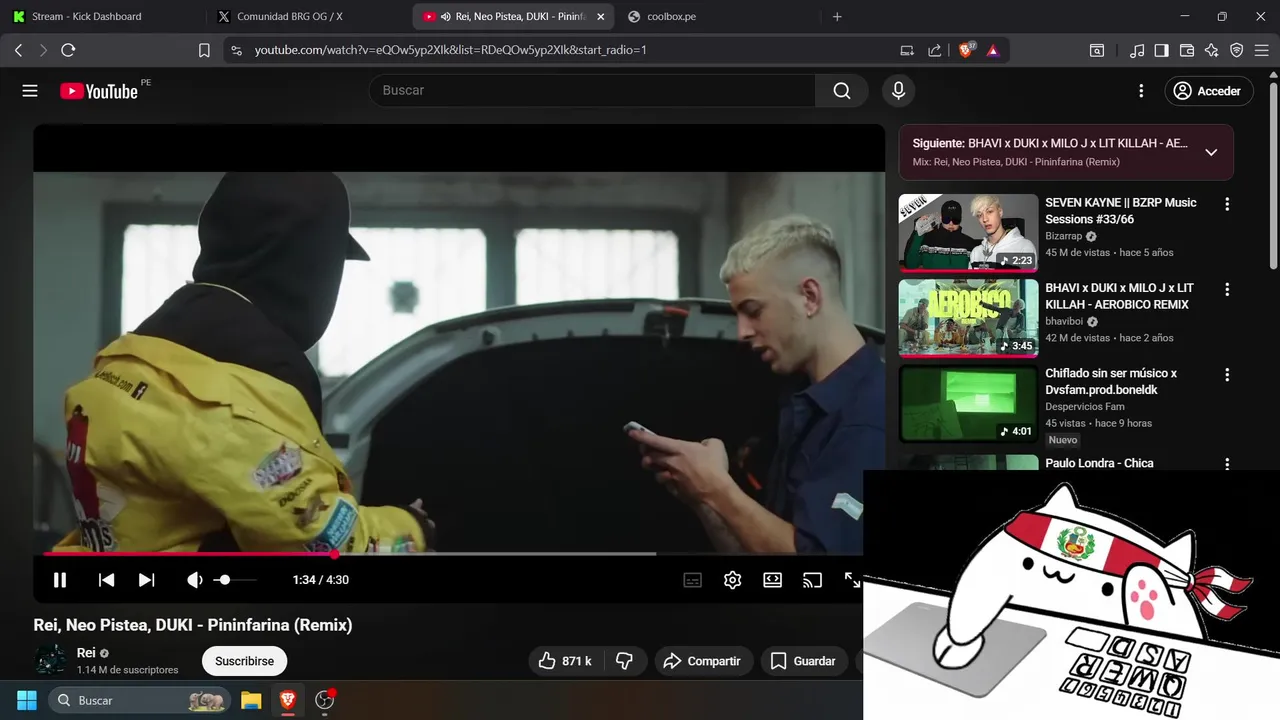Install app using the address bar icon
This screenshot has height=720, width=1280.
click(x=907, y=50)
